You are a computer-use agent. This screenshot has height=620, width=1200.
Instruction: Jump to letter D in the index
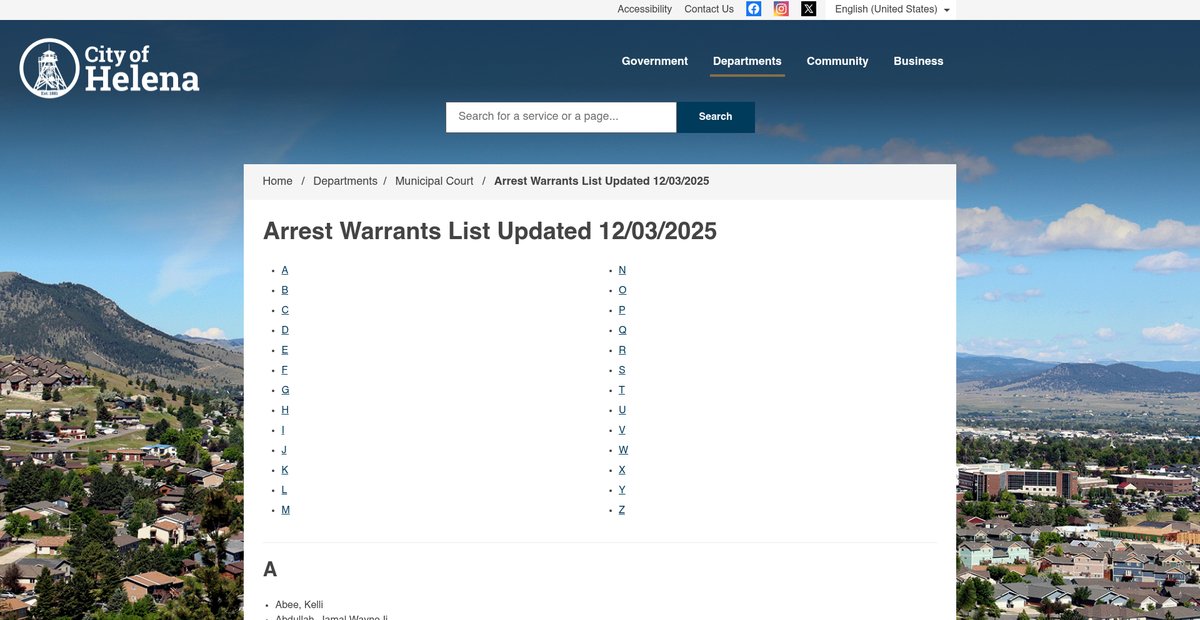tap(285, 330)
